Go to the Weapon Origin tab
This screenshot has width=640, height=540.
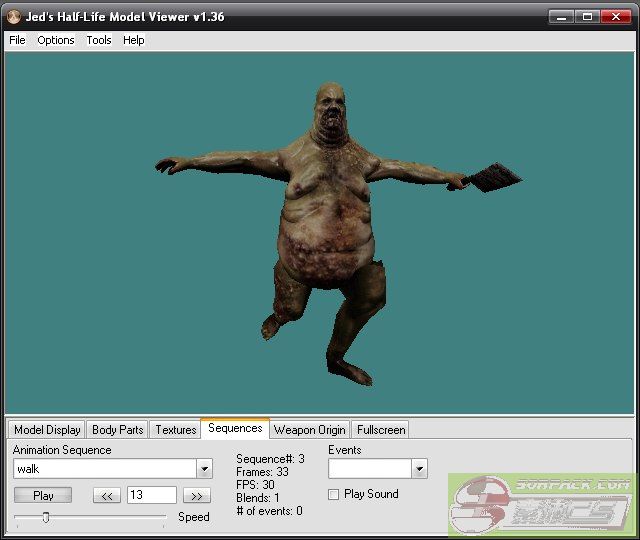309,430
